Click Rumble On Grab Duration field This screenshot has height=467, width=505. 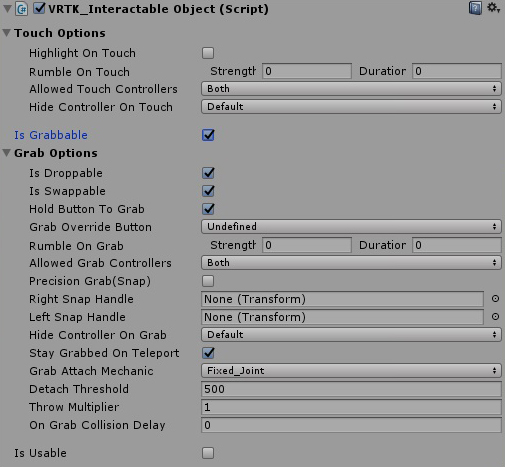[x=457, y=245]
